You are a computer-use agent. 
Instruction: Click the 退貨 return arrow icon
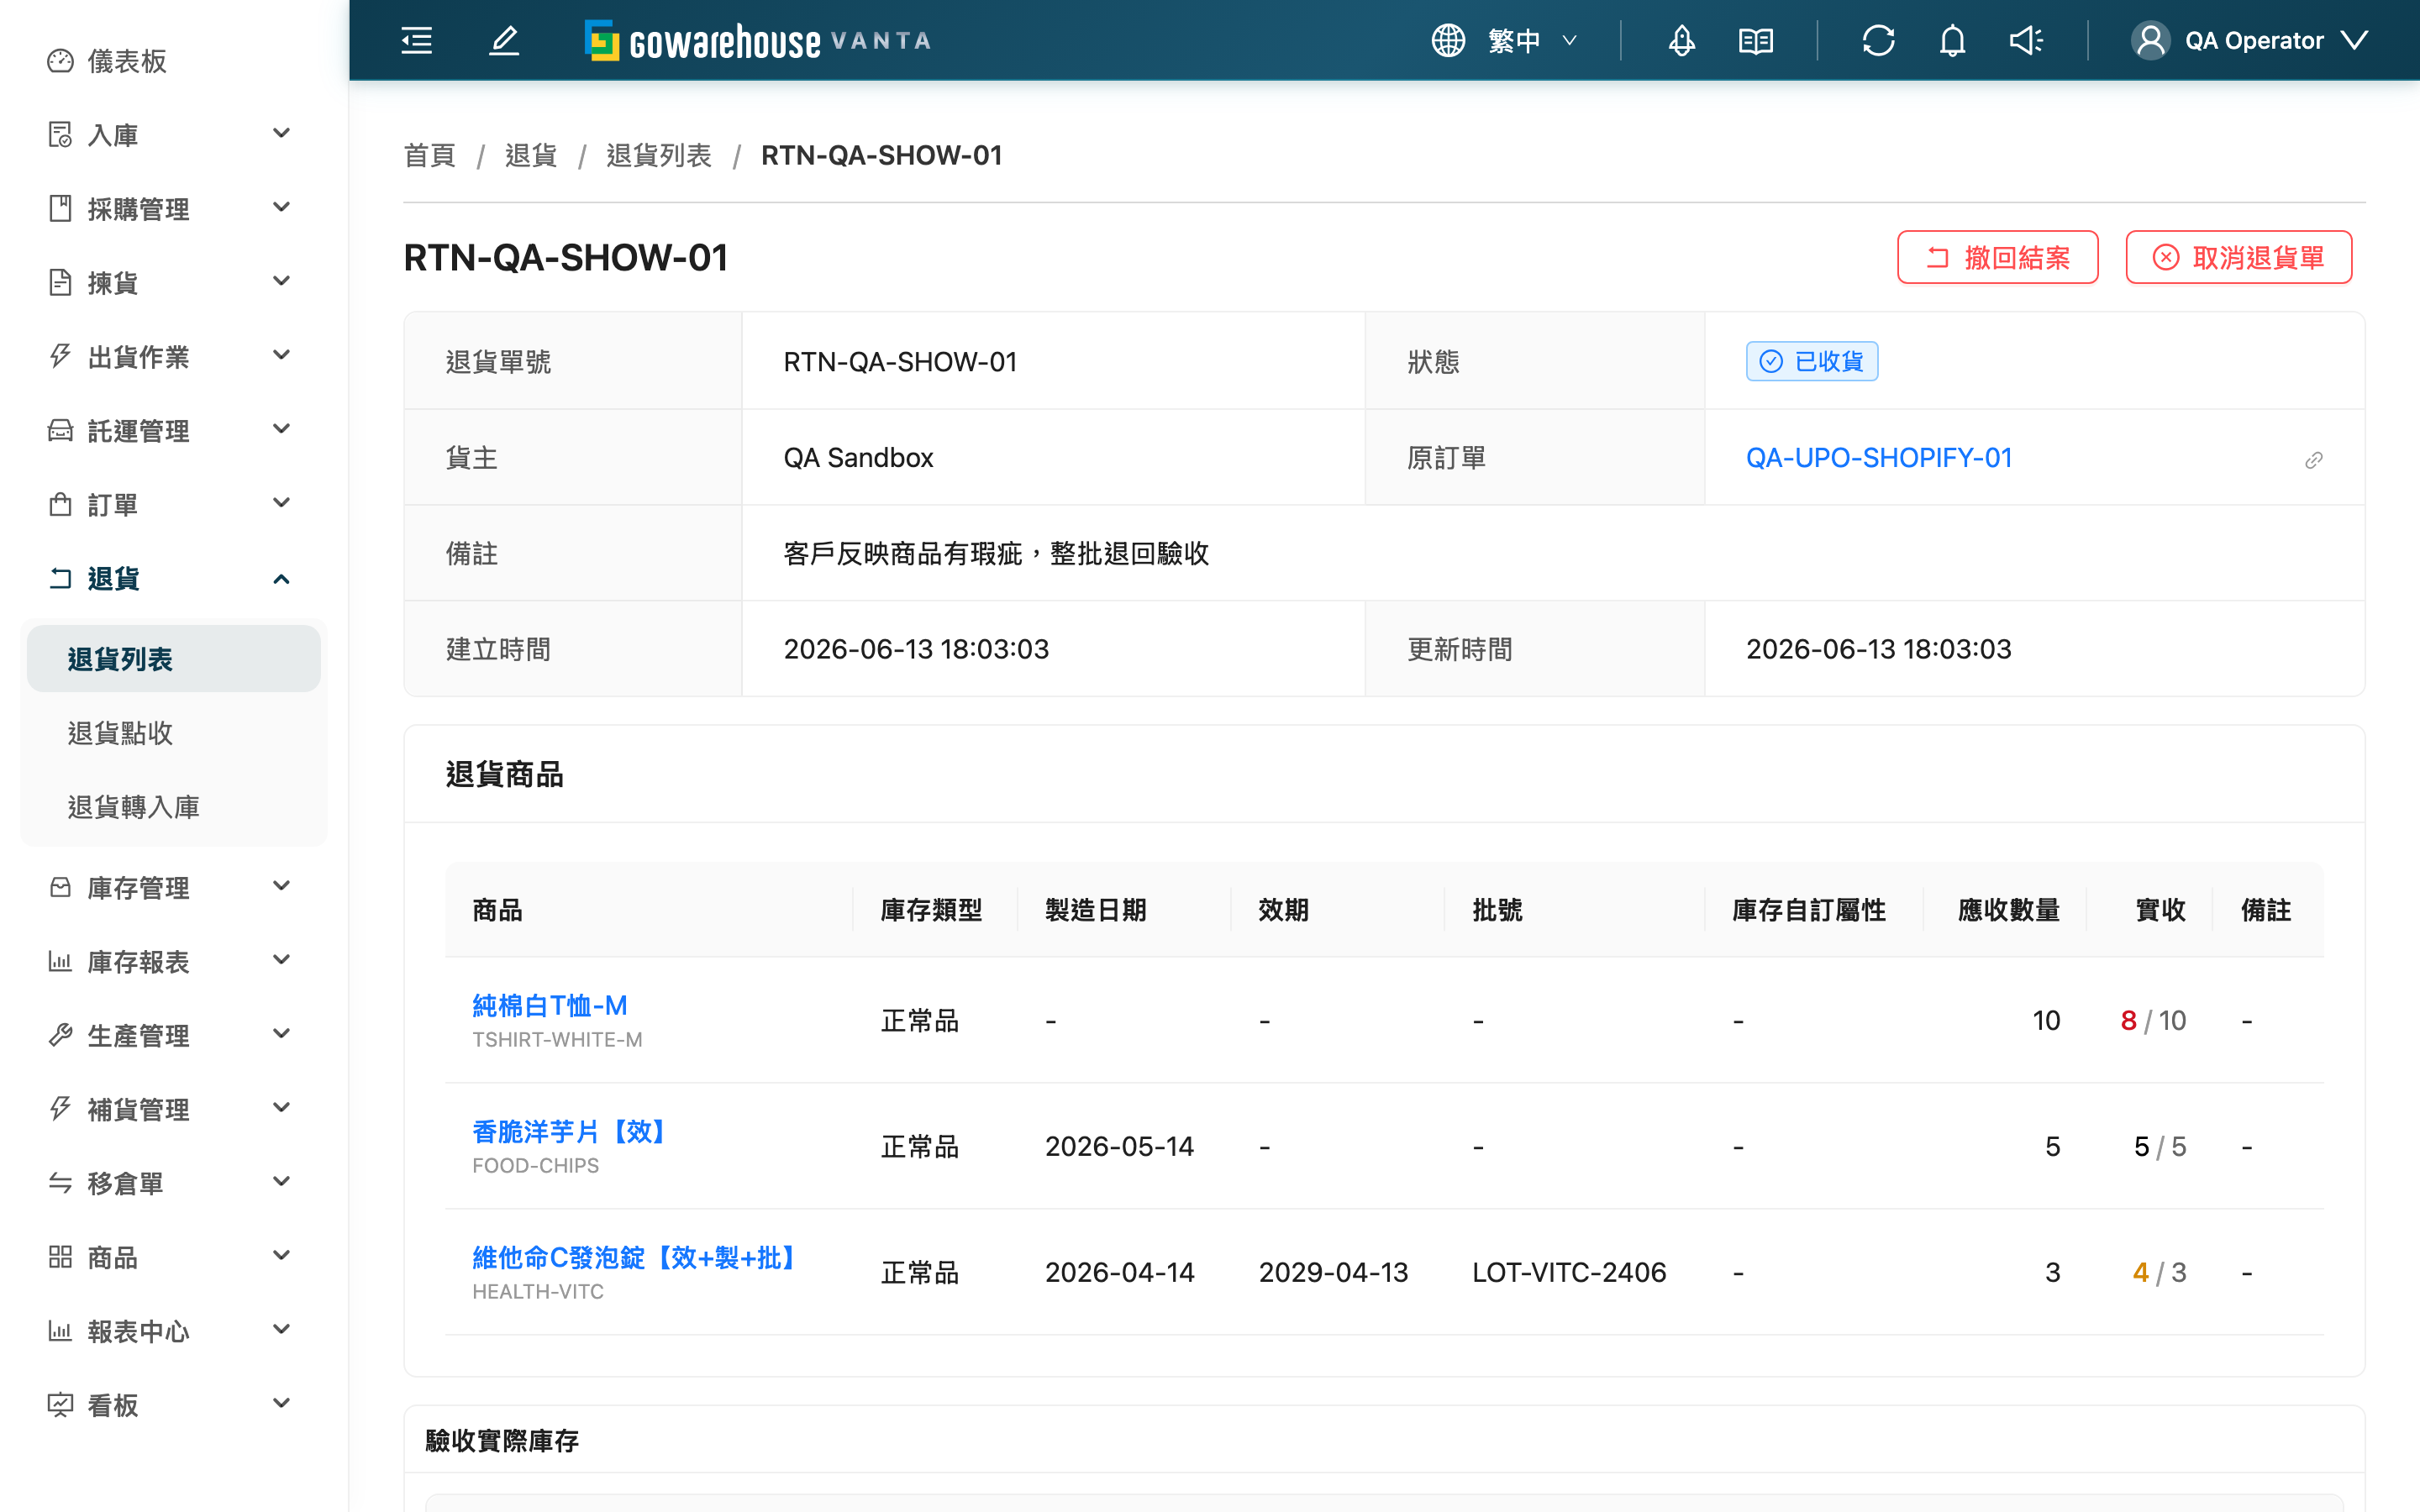60,578
